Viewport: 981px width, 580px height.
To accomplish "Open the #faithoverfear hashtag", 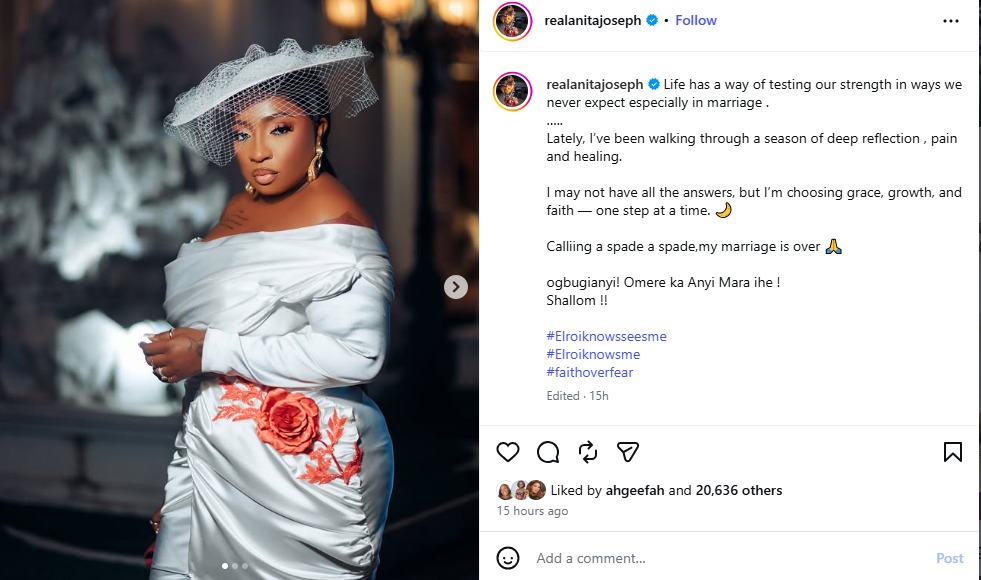I will (590, 372).
